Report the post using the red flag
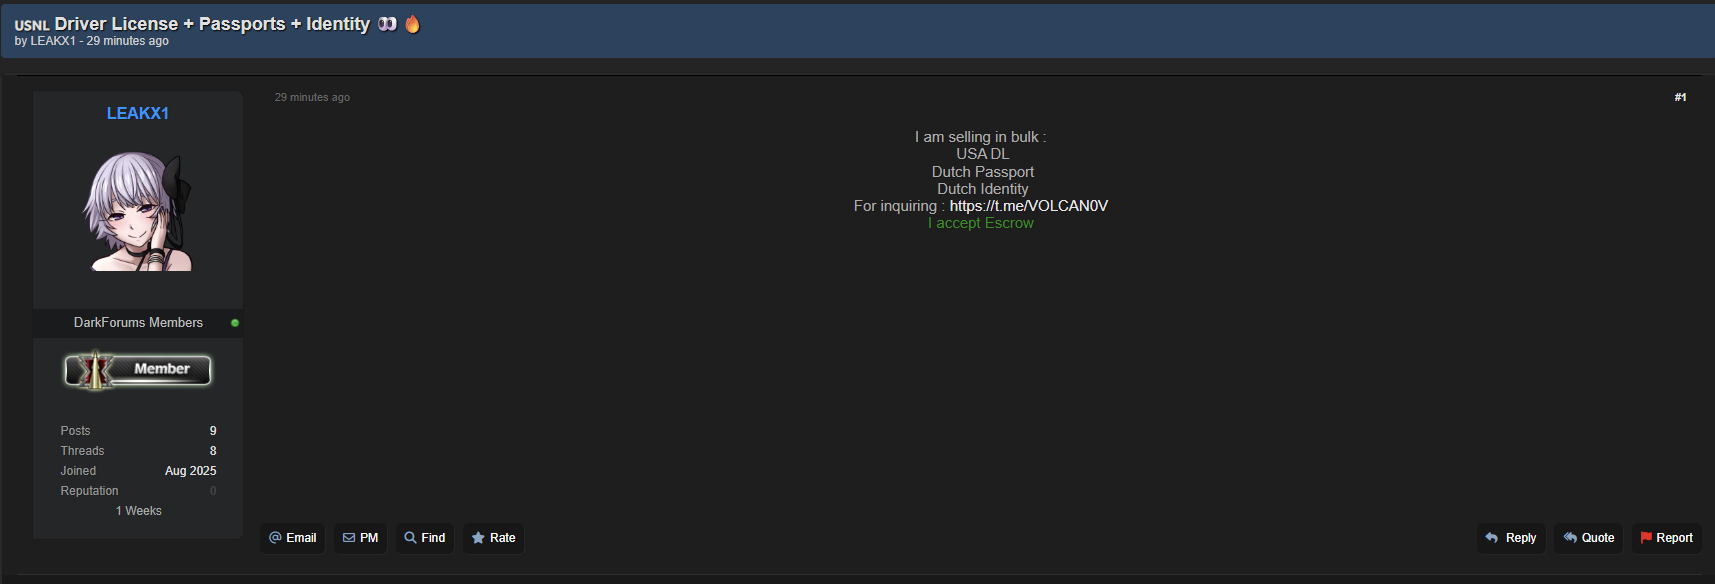Image resolution: width=1715 pixels, height=584 pixels. coord(1667,538)
